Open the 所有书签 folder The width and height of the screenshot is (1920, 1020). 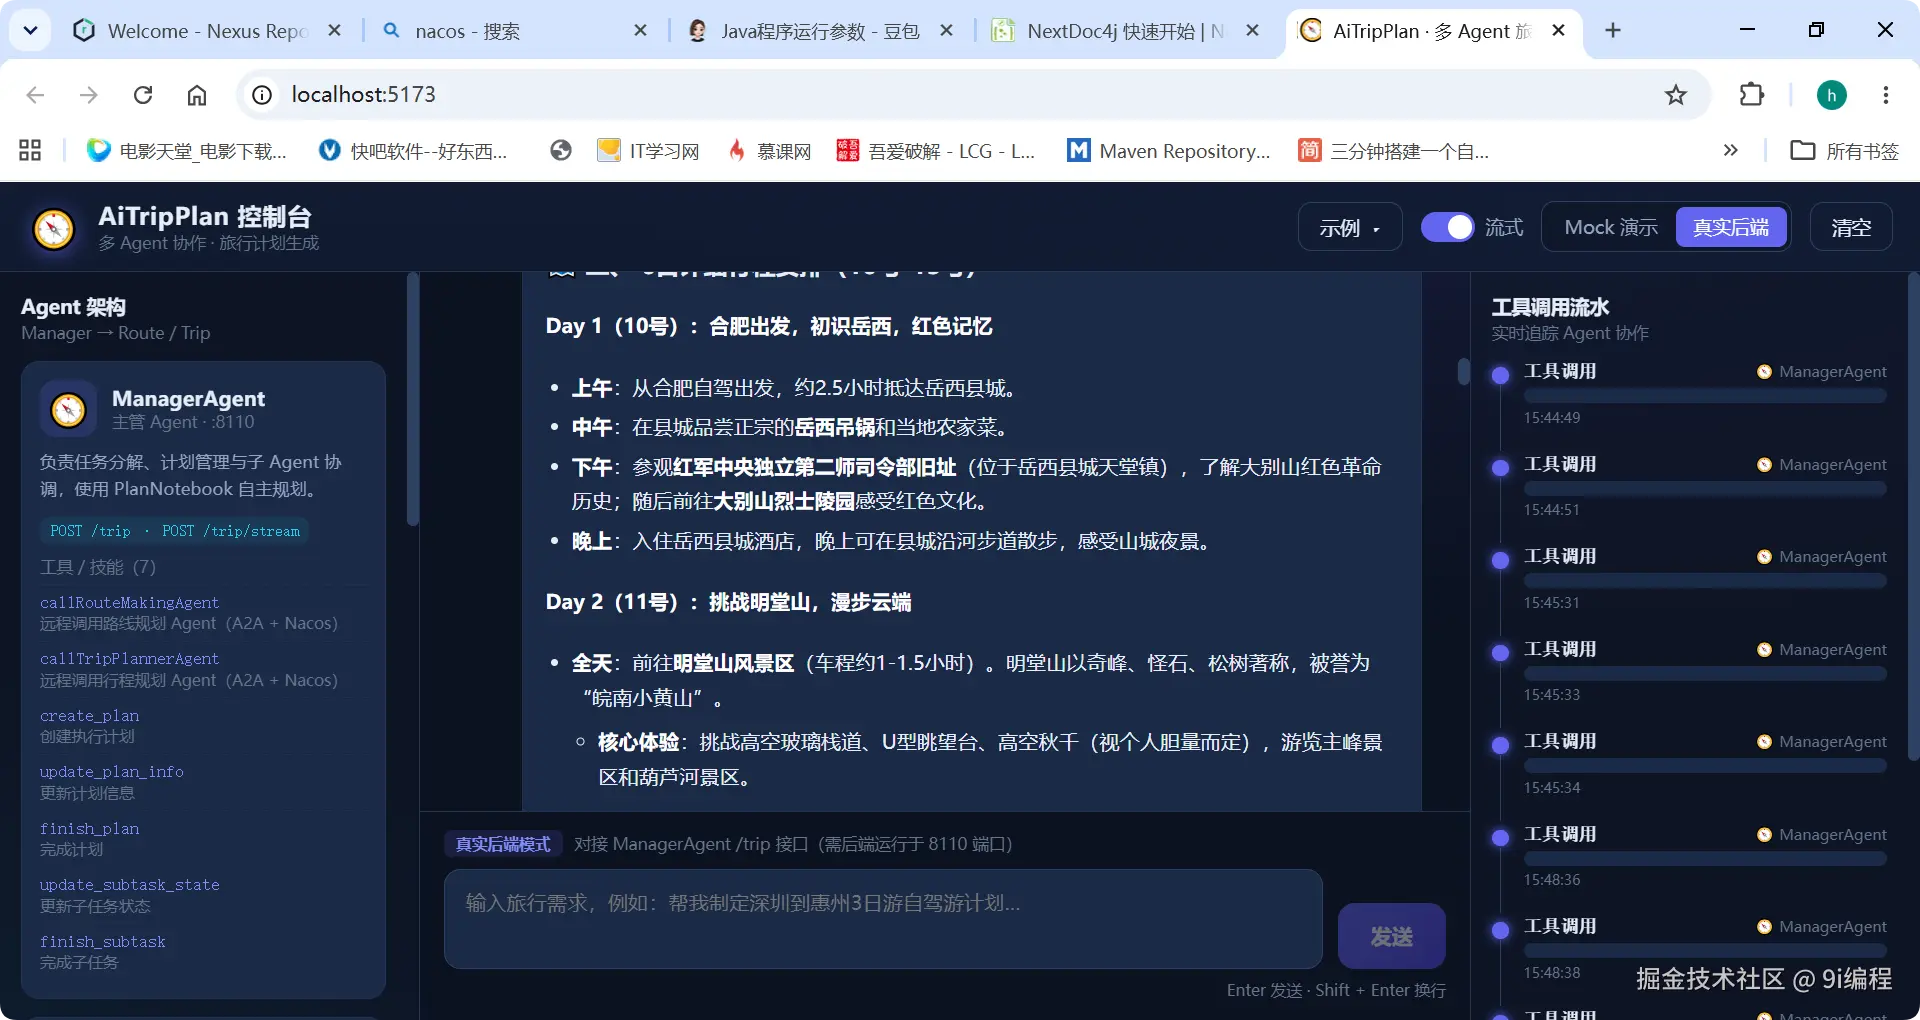pyautogui.click(x=1844, y=151)
